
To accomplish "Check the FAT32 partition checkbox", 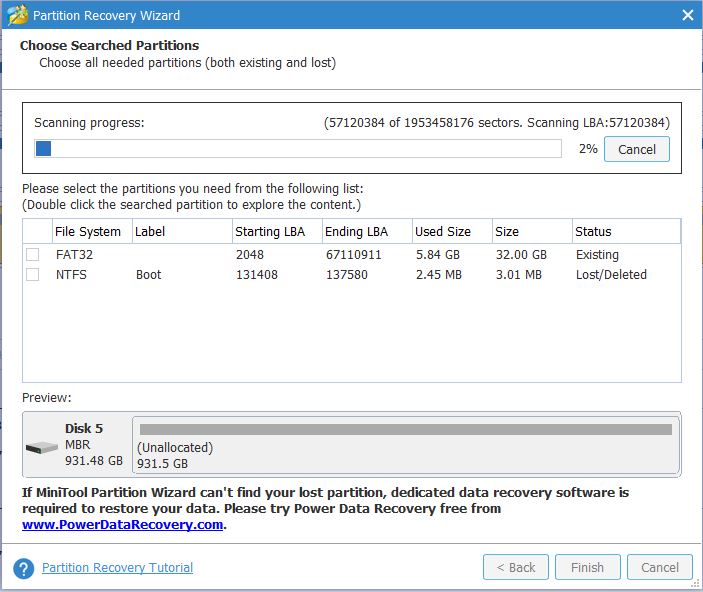I will pyautogui.click(x=32, y=255).
